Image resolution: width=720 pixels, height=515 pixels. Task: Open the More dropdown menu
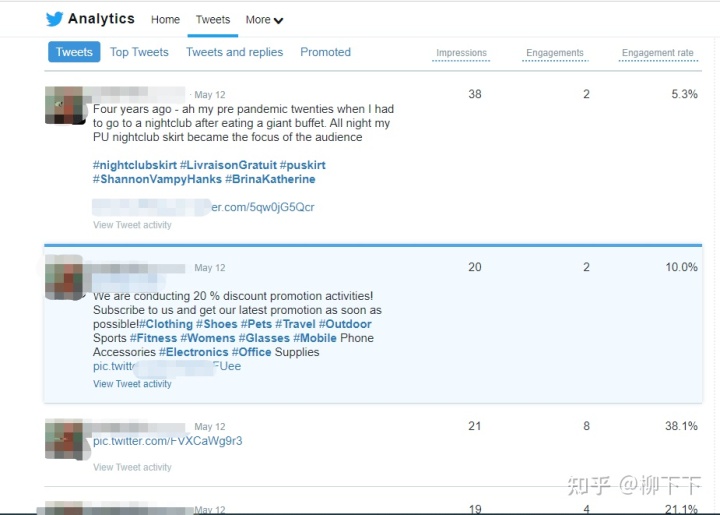tap(264, 20)
